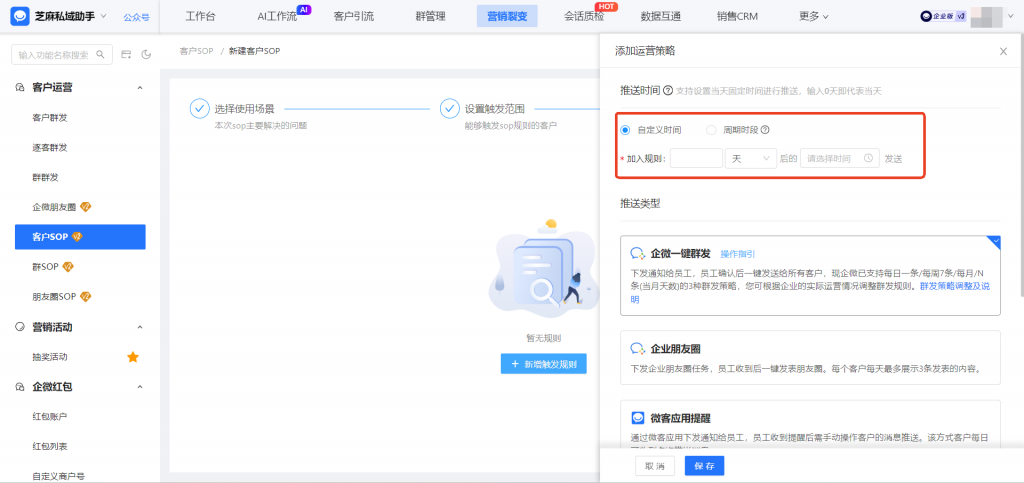Click the help icon next to 推送时间
Viewport: 1024px width, 483px height.
point(667,91)
